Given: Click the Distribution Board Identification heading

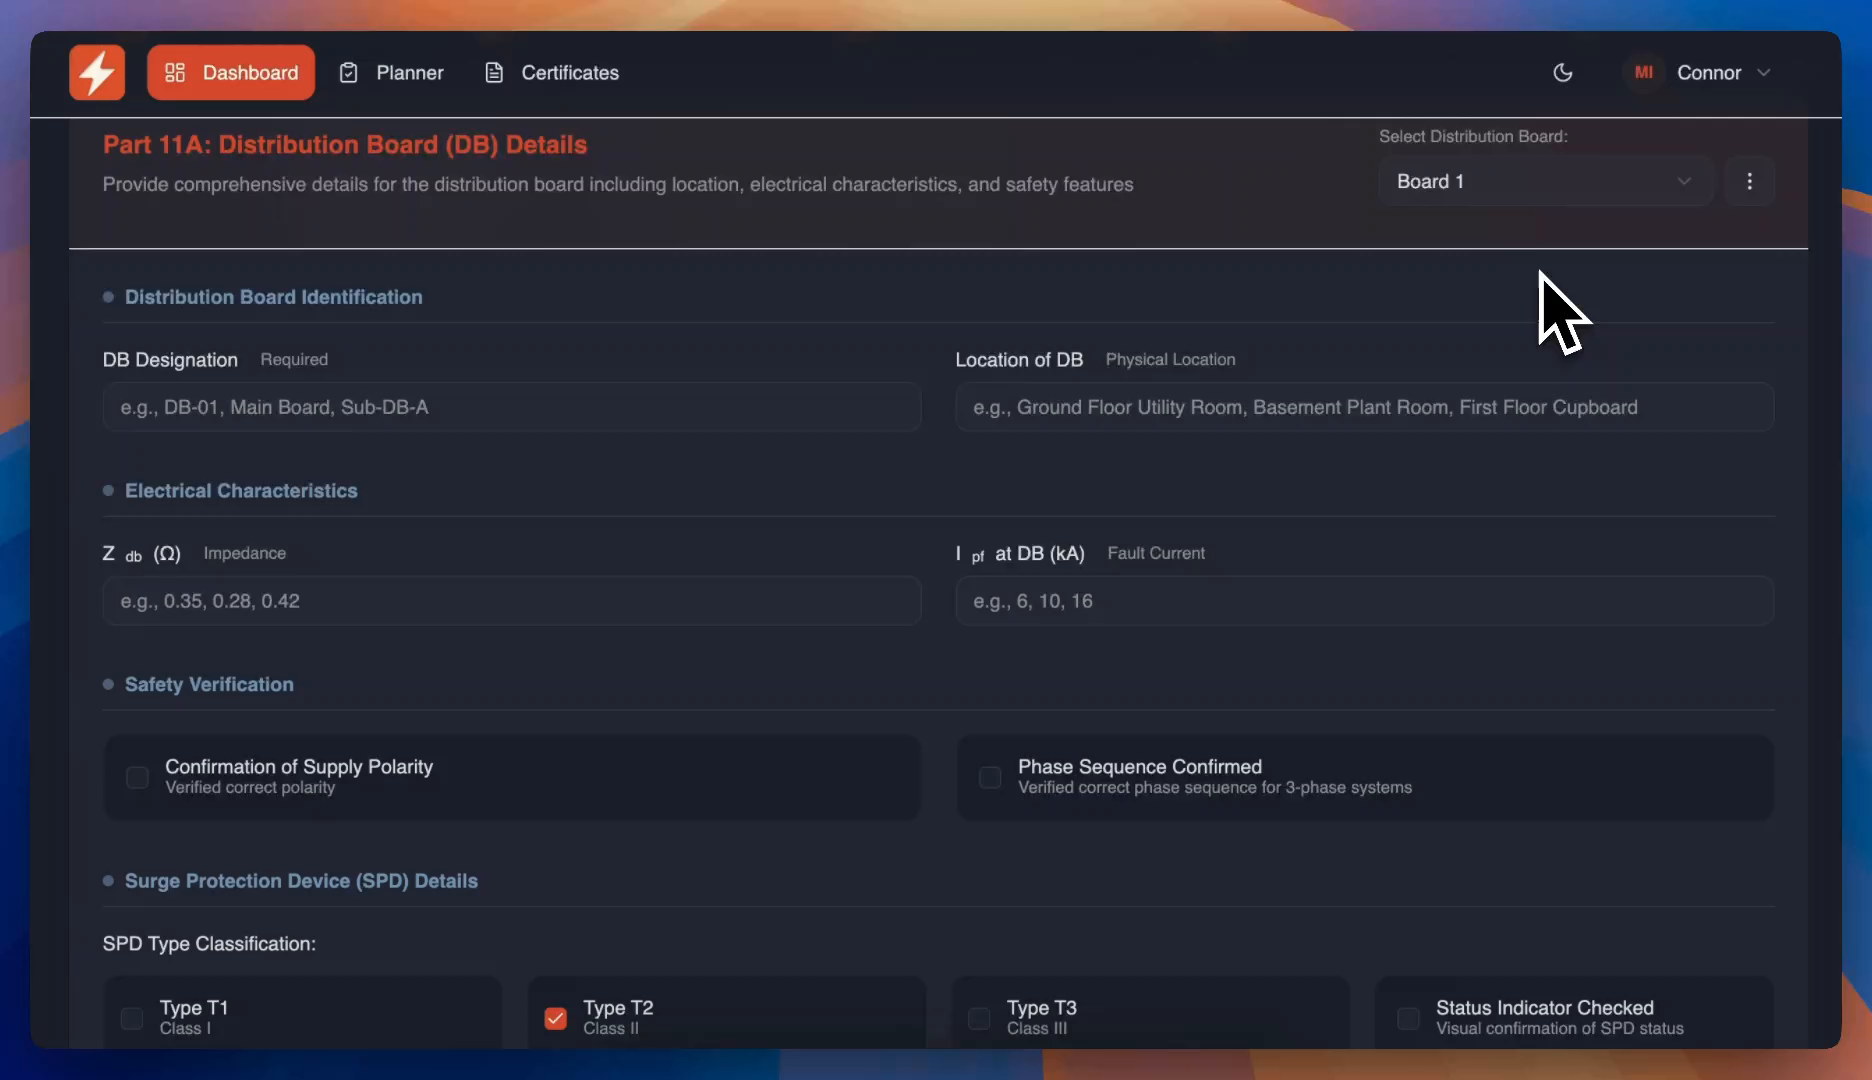Looking at the screenshot, I should click(x=273, y=297).
